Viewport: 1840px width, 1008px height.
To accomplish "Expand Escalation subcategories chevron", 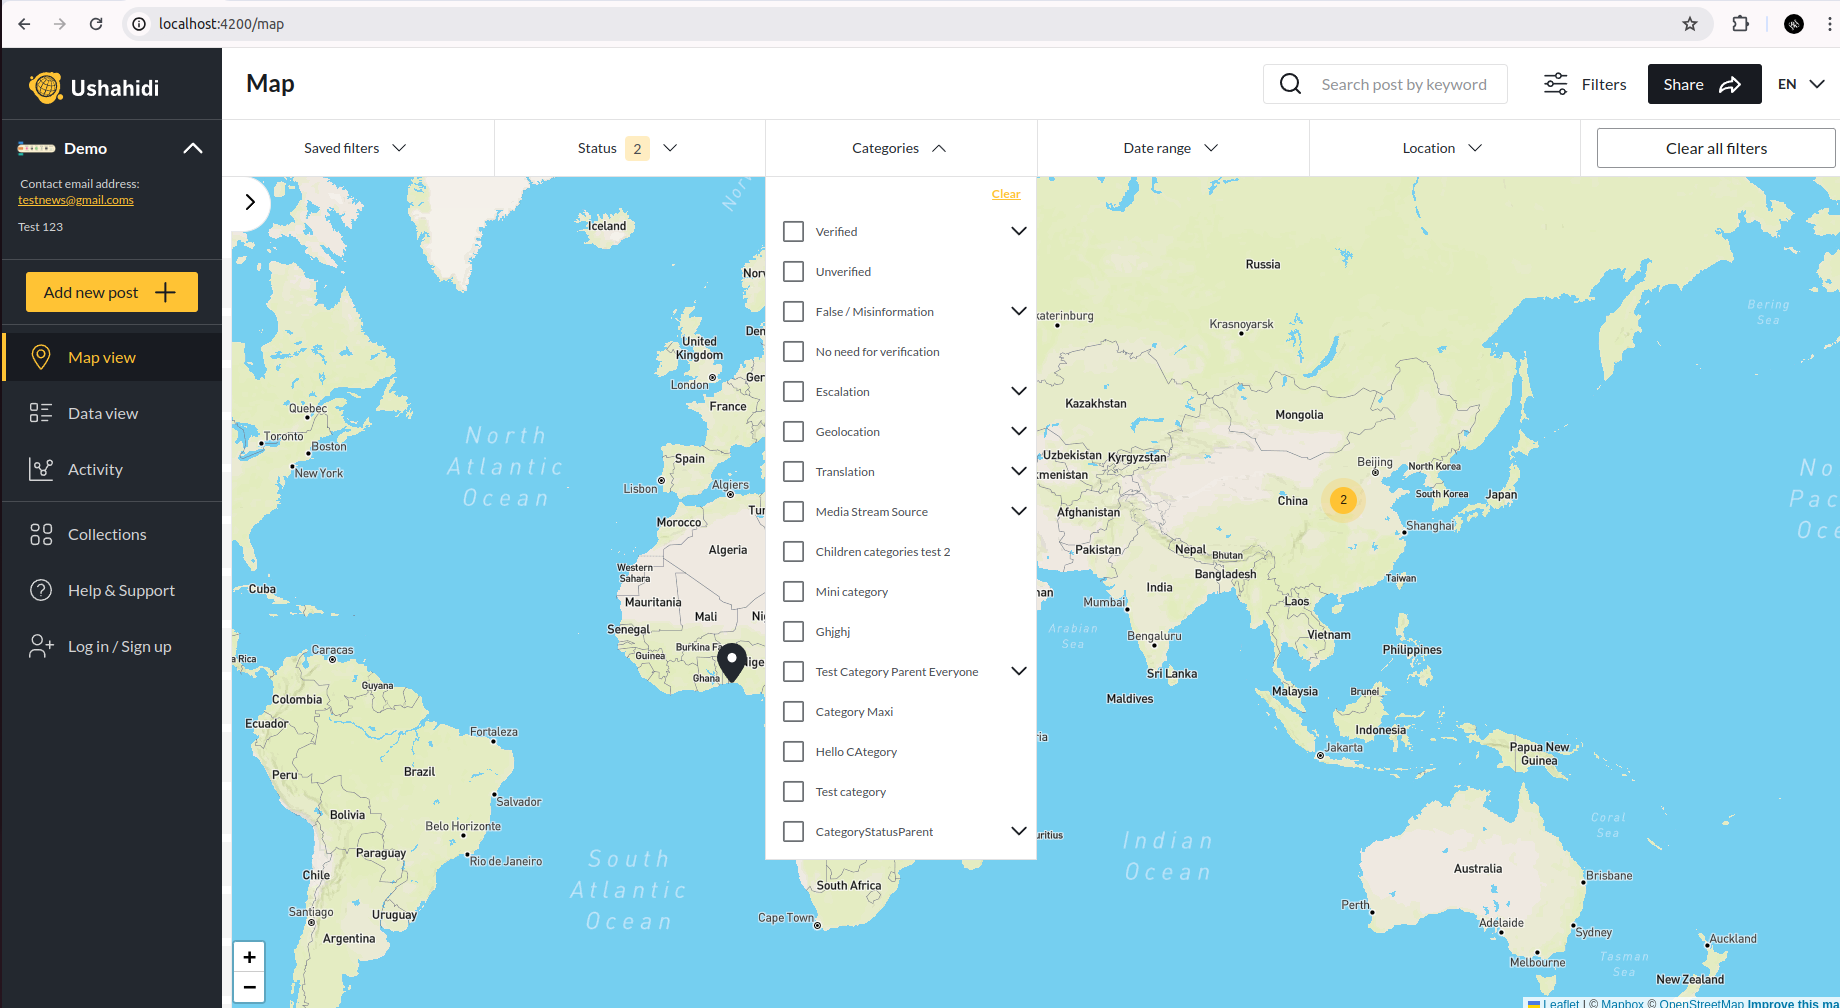I will coord(1019,391).
